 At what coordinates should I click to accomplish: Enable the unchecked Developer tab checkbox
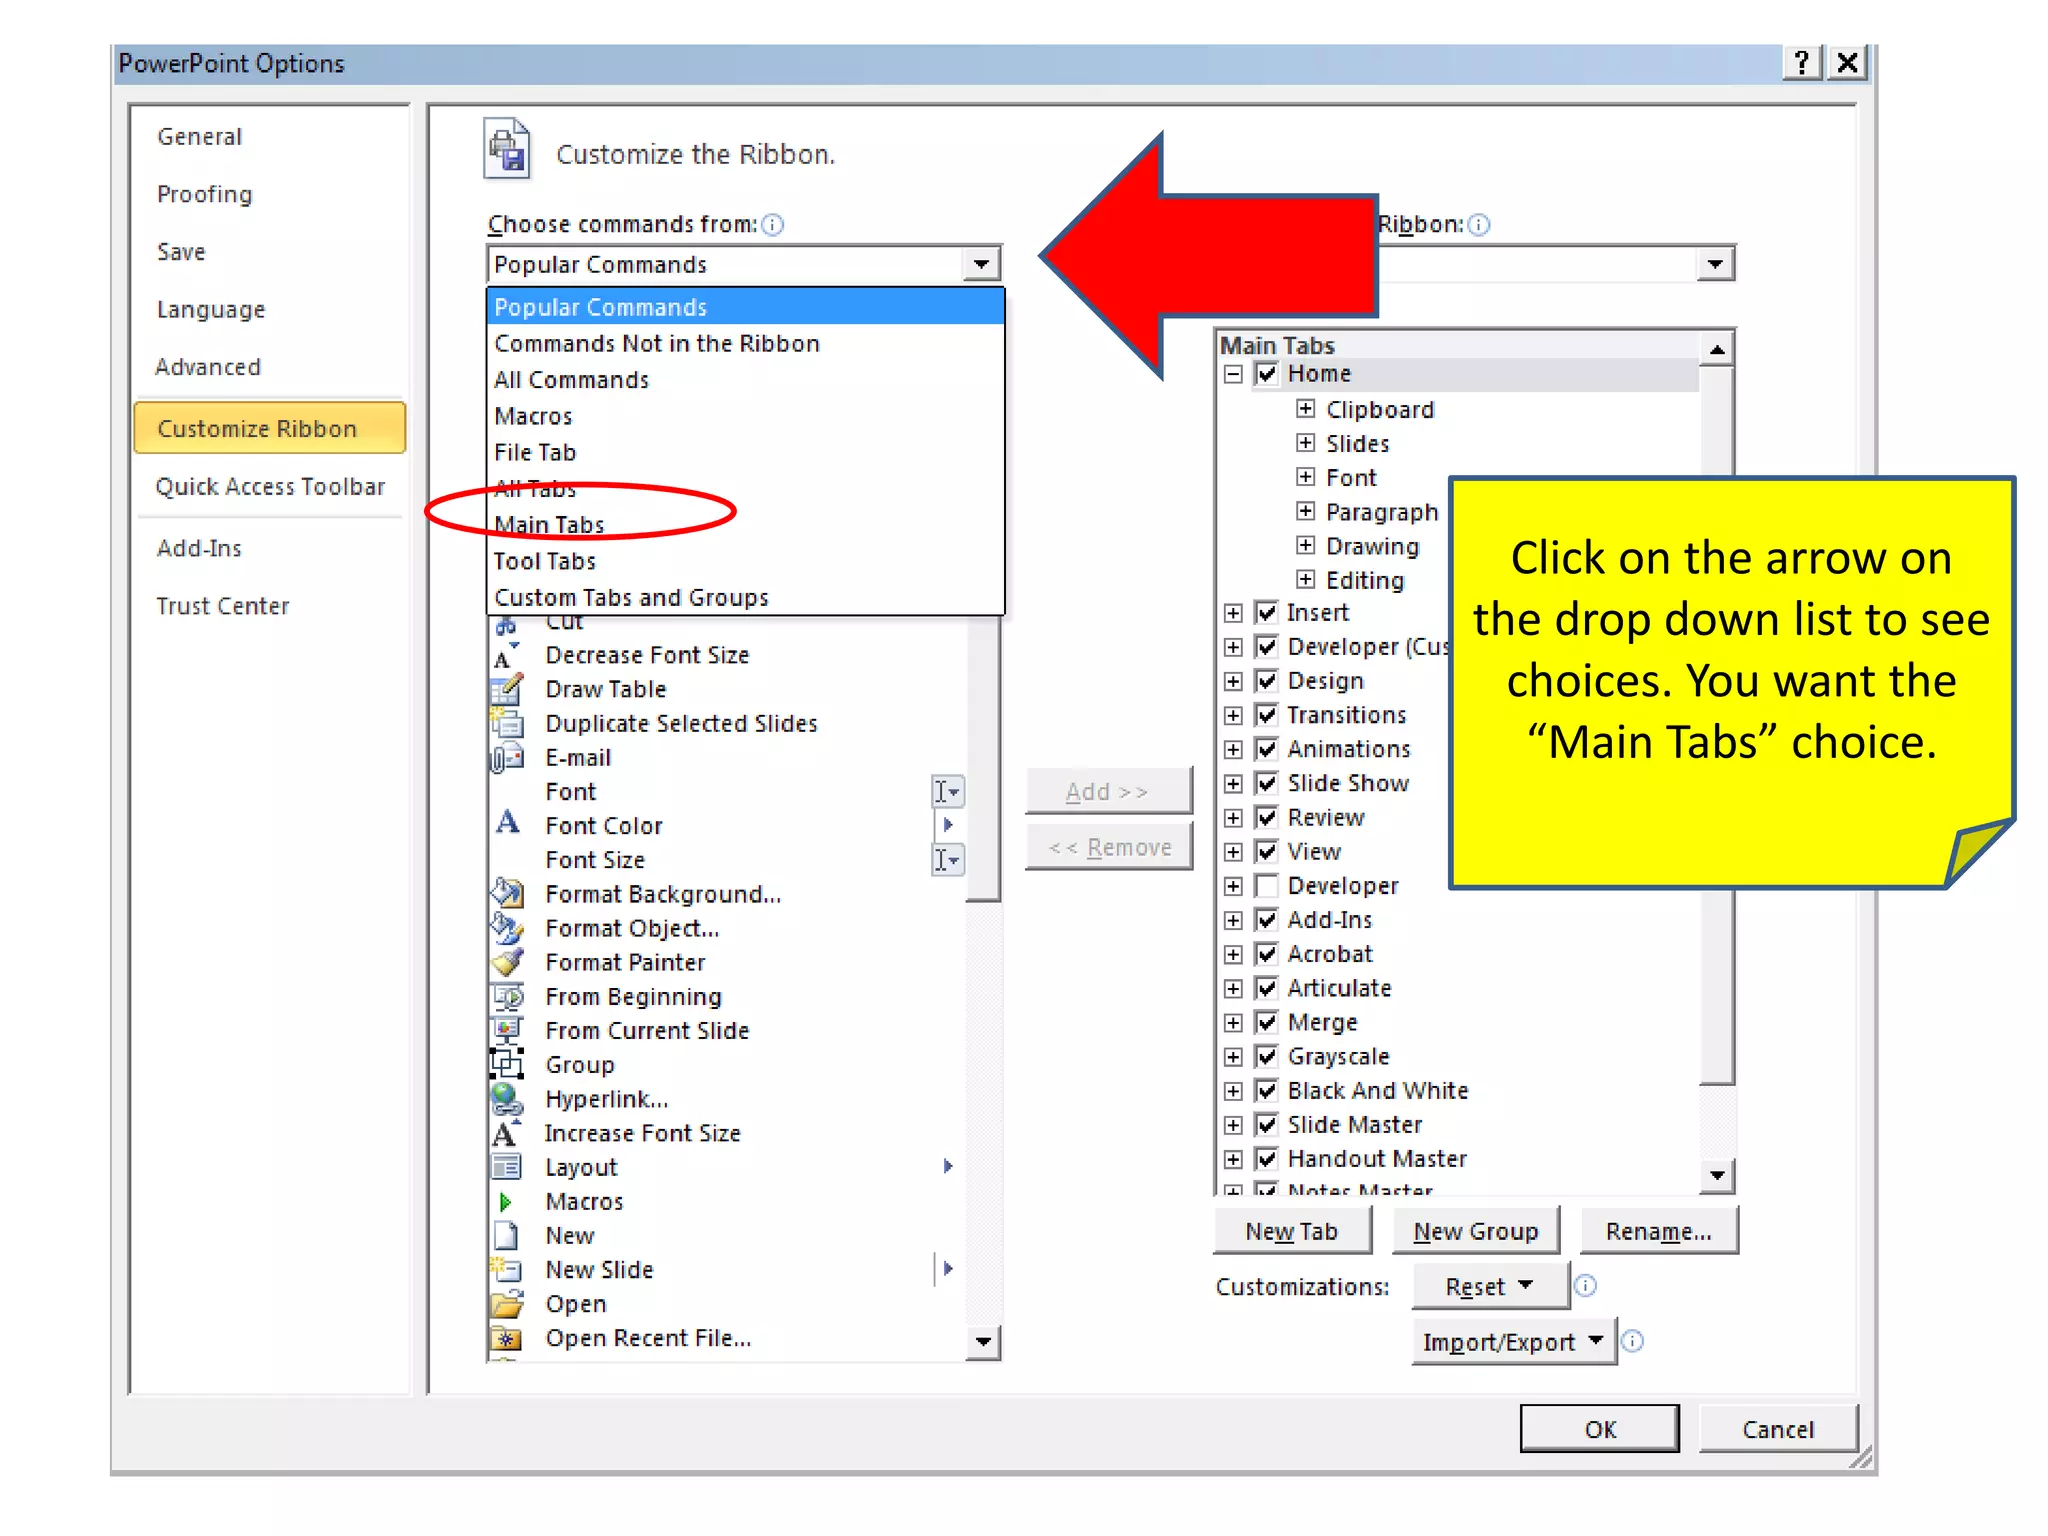pyautogui.click(x=1266, y=886)
